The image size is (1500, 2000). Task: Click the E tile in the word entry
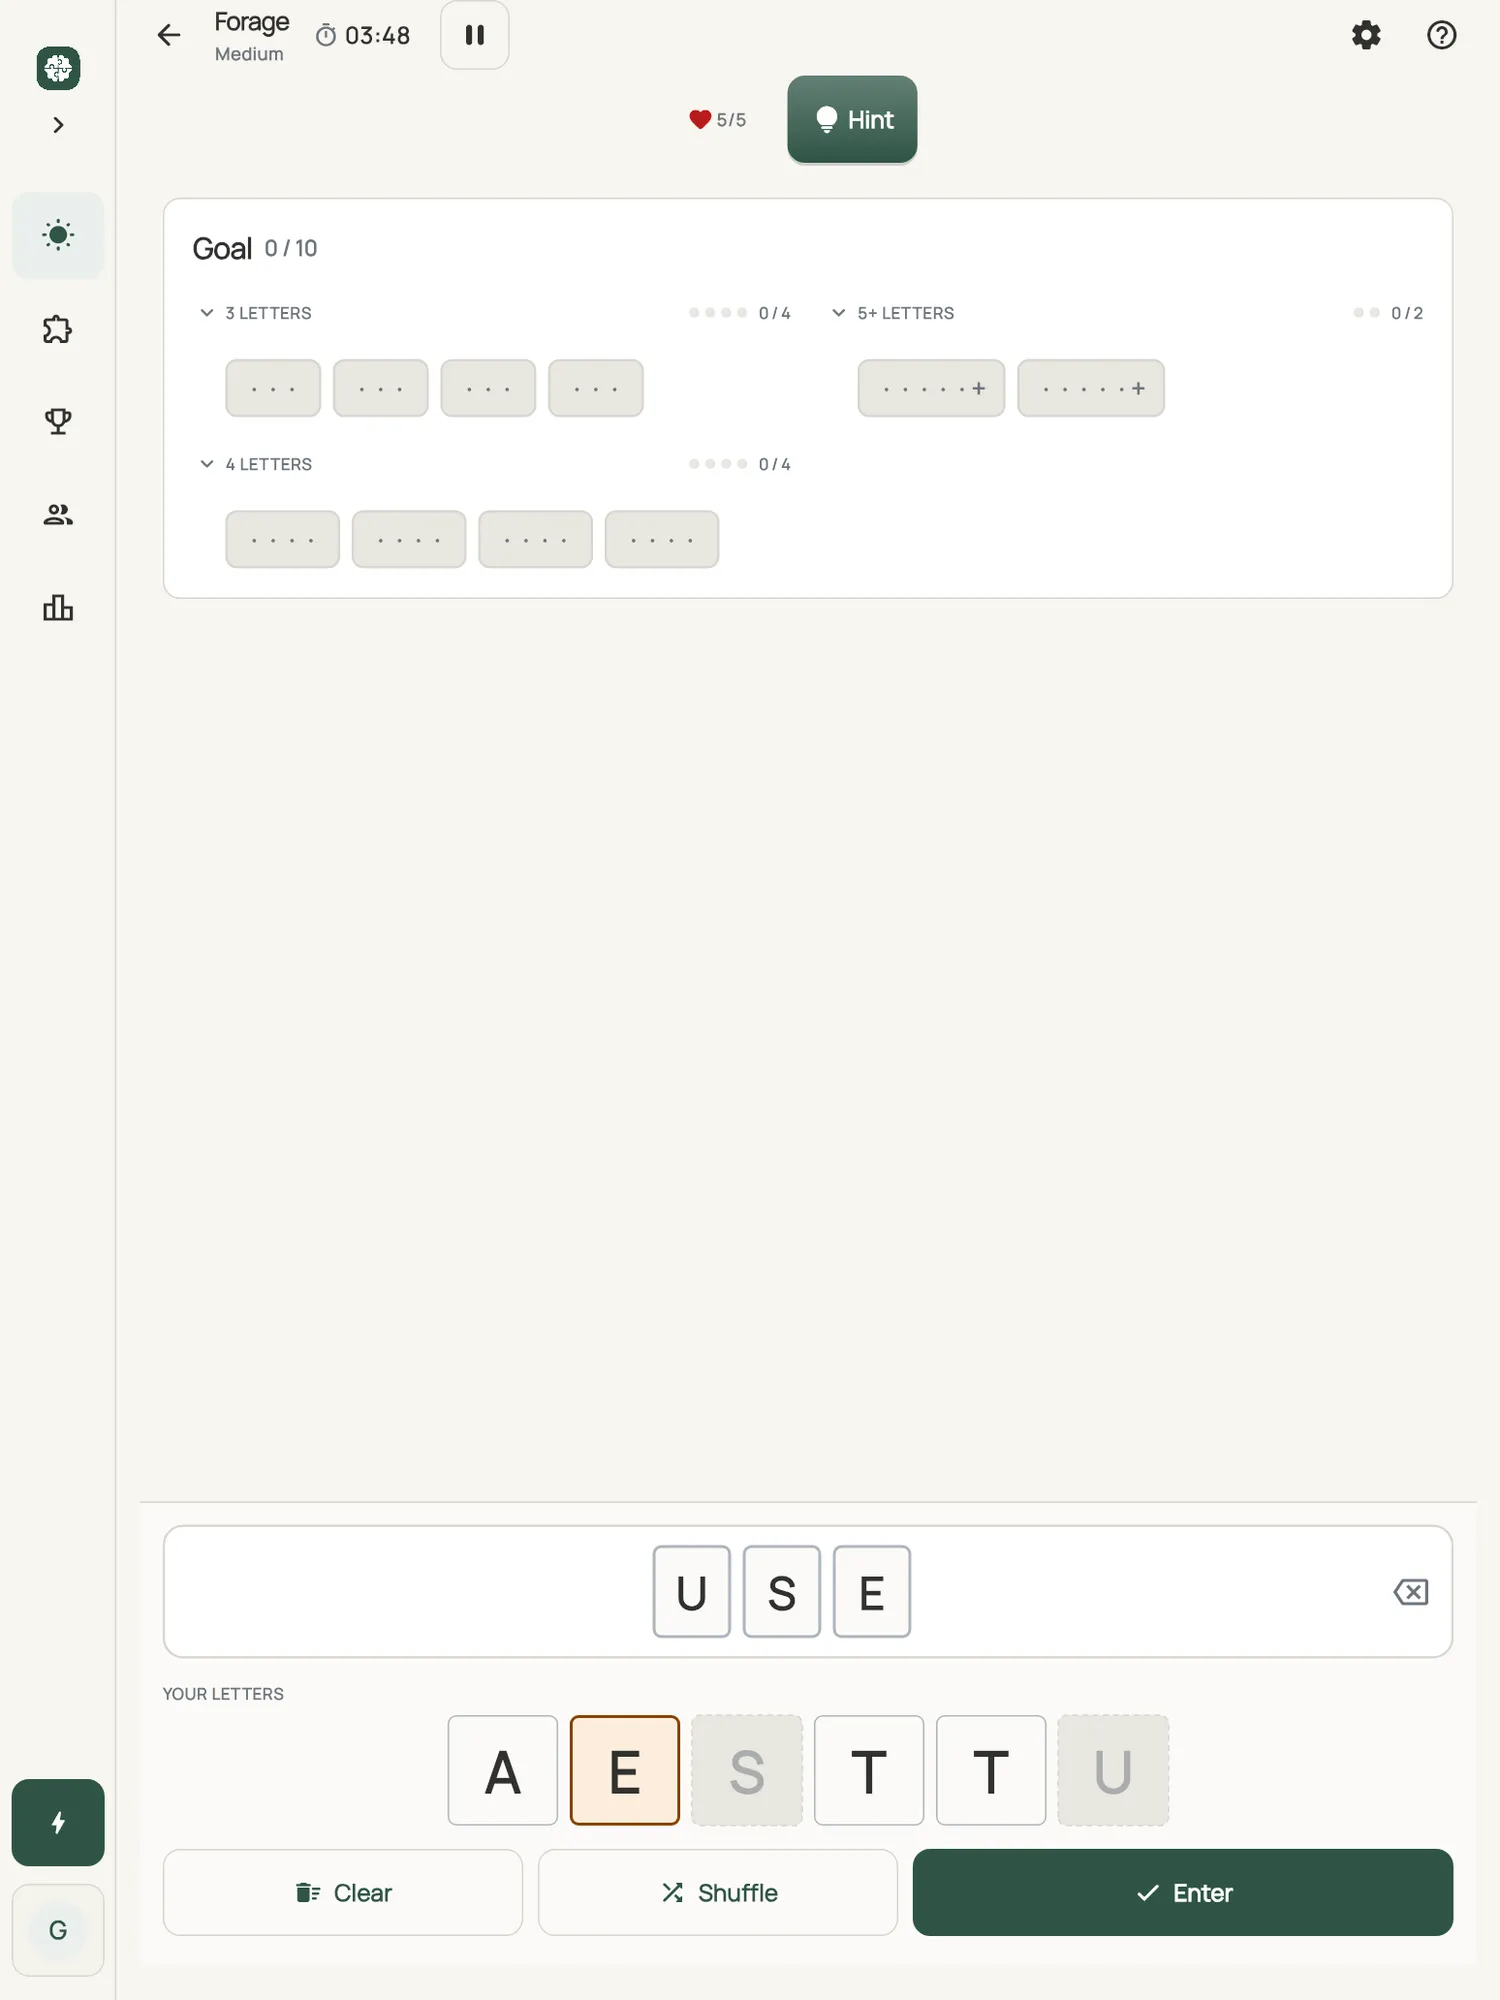click(872, 1592)
